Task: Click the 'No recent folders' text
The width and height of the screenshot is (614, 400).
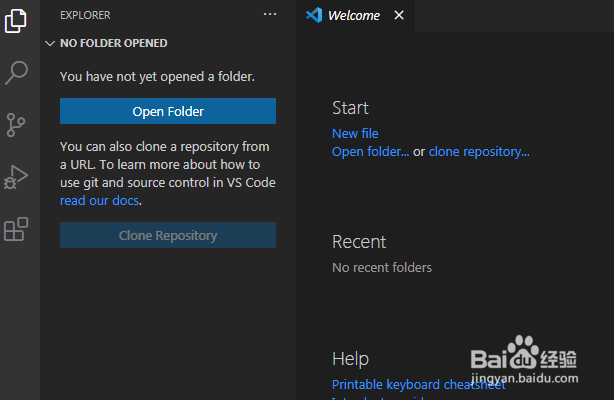Action: (x=382, y=267)
